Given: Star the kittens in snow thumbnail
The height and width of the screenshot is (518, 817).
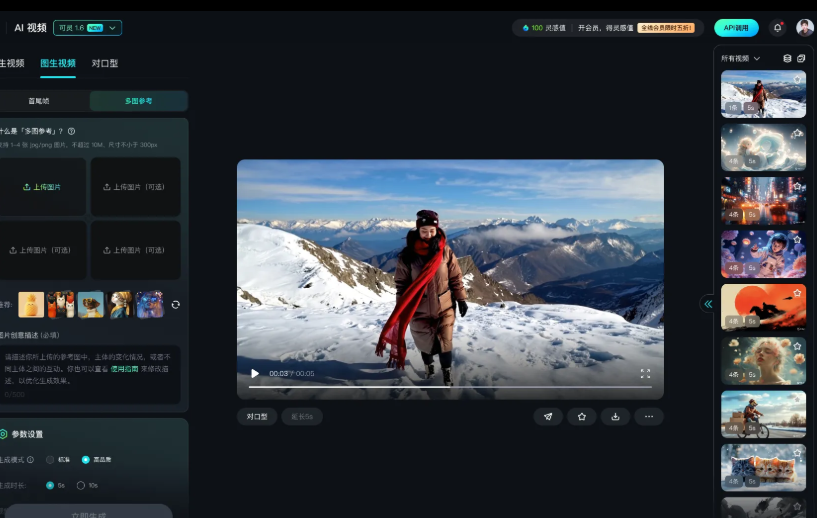Looking at the screenshot, I should [797, 453].
